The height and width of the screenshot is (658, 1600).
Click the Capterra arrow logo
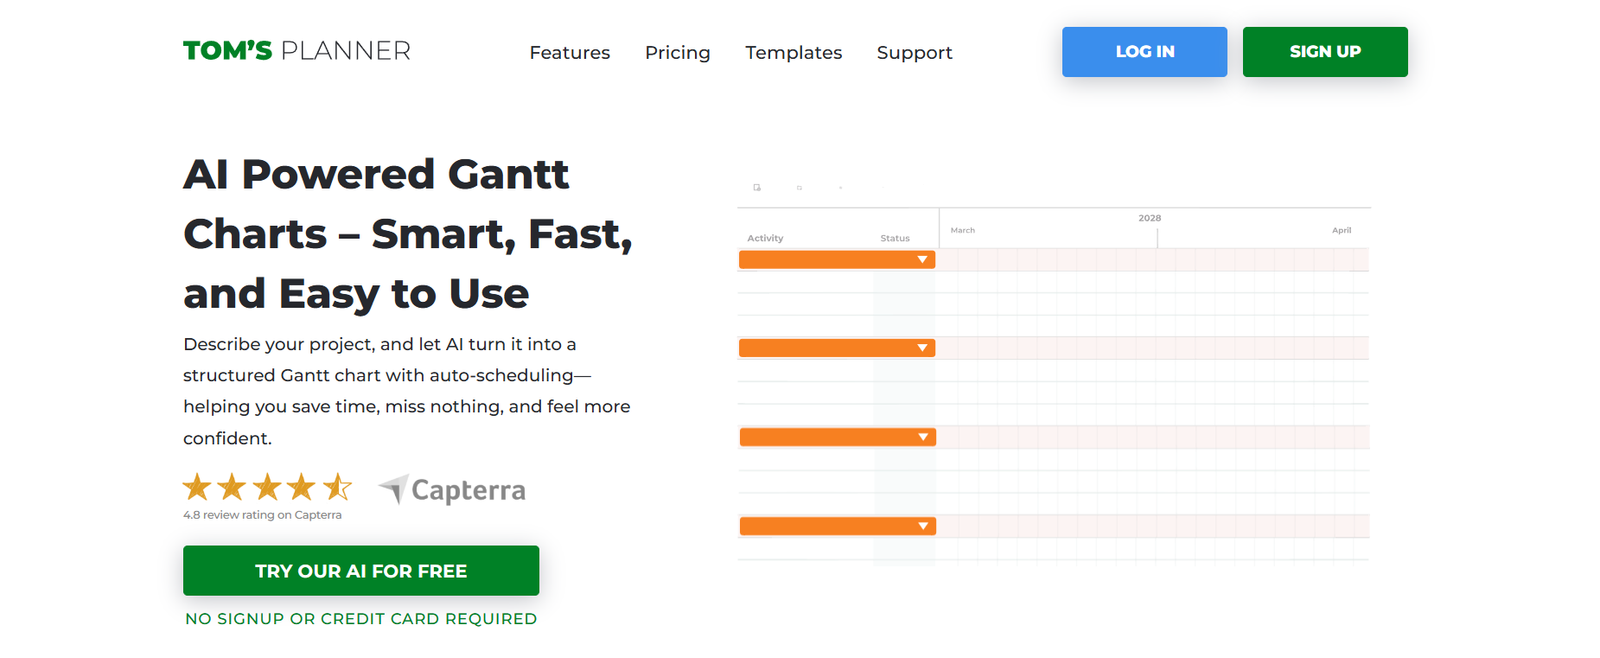(x=393, y=489)
